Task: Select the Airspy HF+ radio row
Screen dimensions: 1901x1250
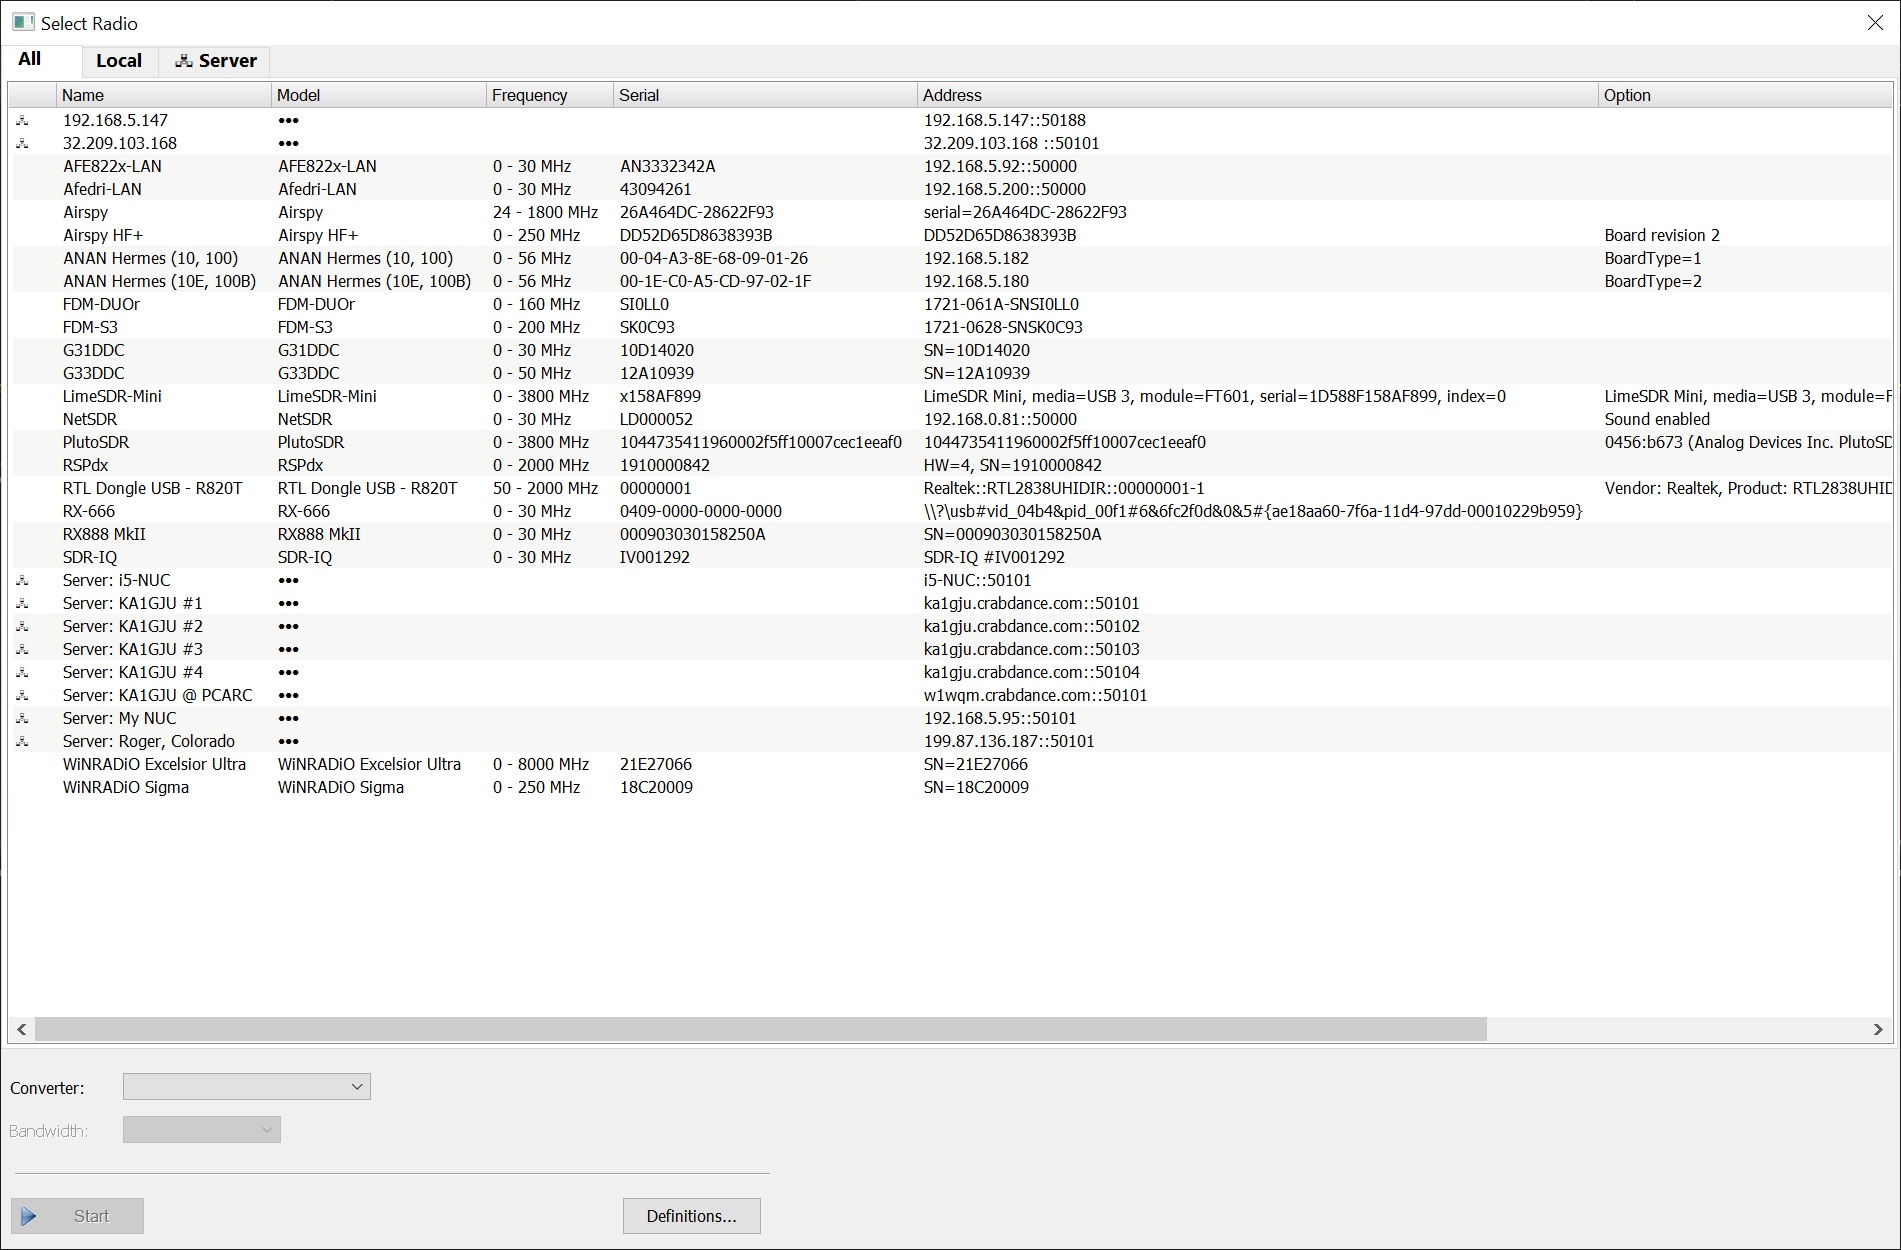Action: (103, 235)
